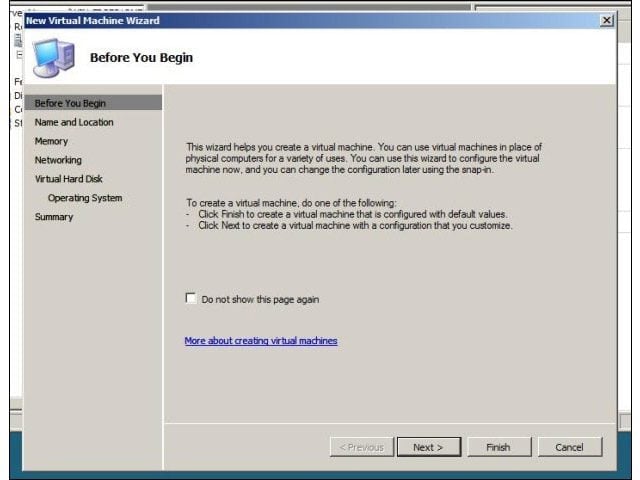Enable Do not show this page again

(x=191, y=298)
